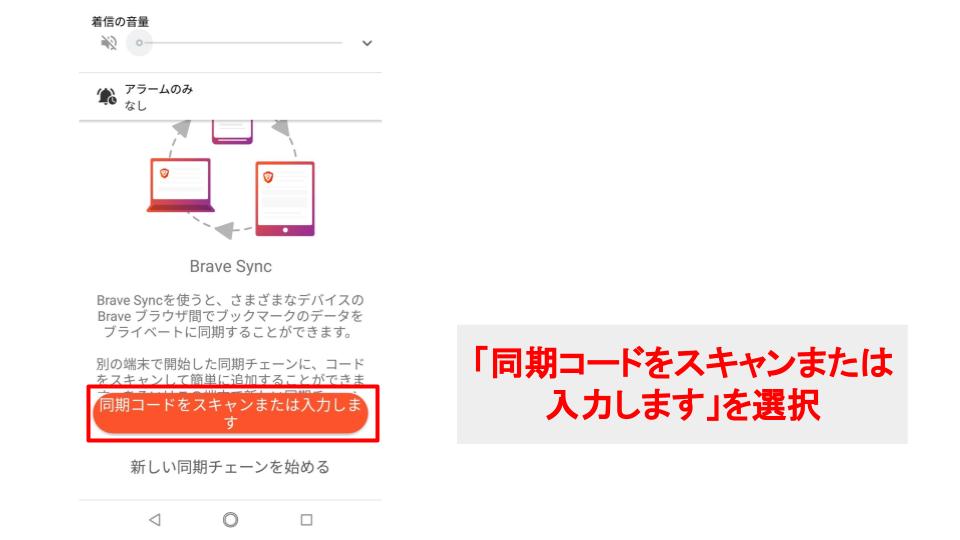Viewport: 960px width, 540px height.
Task: Click the ringer volume slider thumb
Action: click(140, 43)
